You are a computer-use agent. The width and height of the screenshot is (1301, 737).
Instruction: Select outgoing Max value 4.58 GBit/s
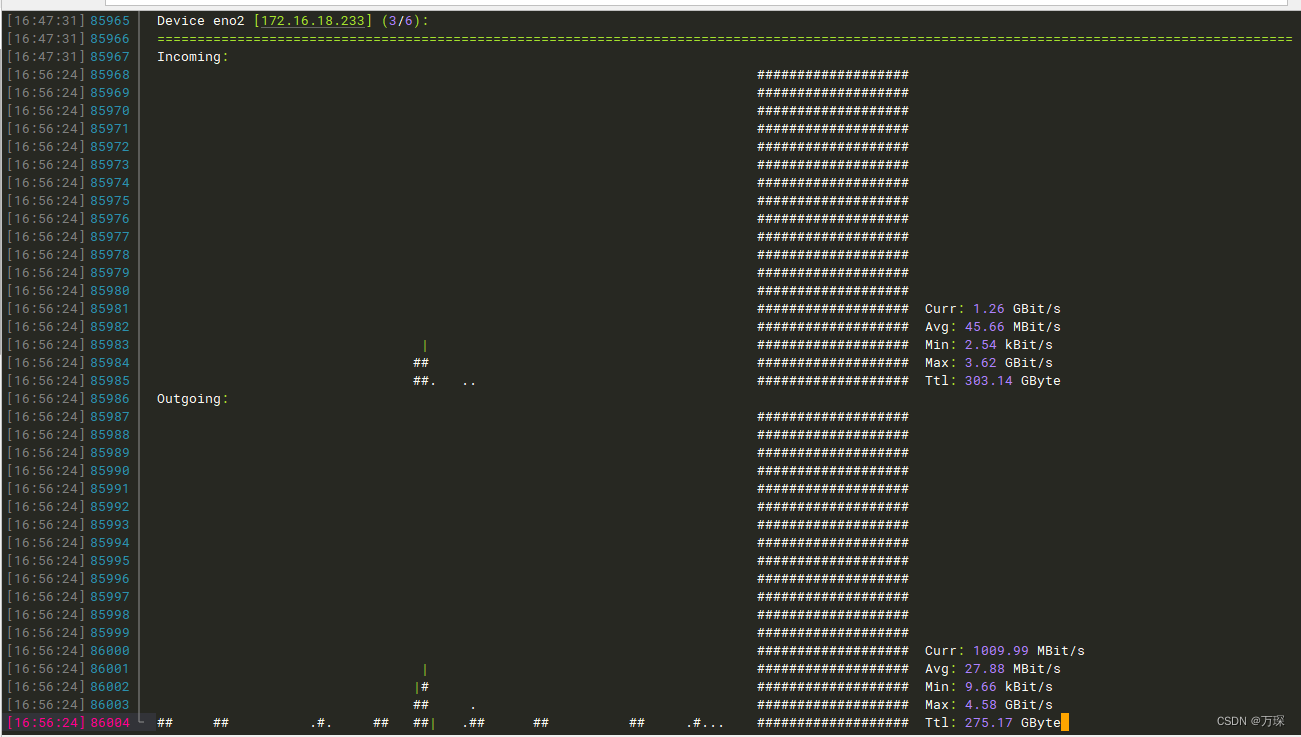(1009, 705)
